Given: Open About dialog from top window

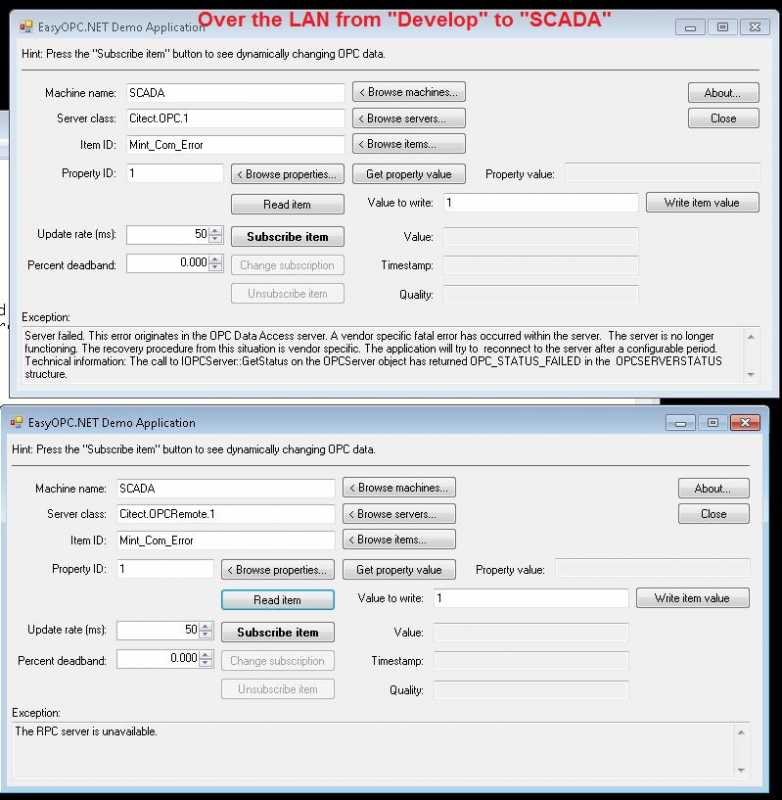Looking at the screenshot, I should pyautogui.click(x=723, y=93).
